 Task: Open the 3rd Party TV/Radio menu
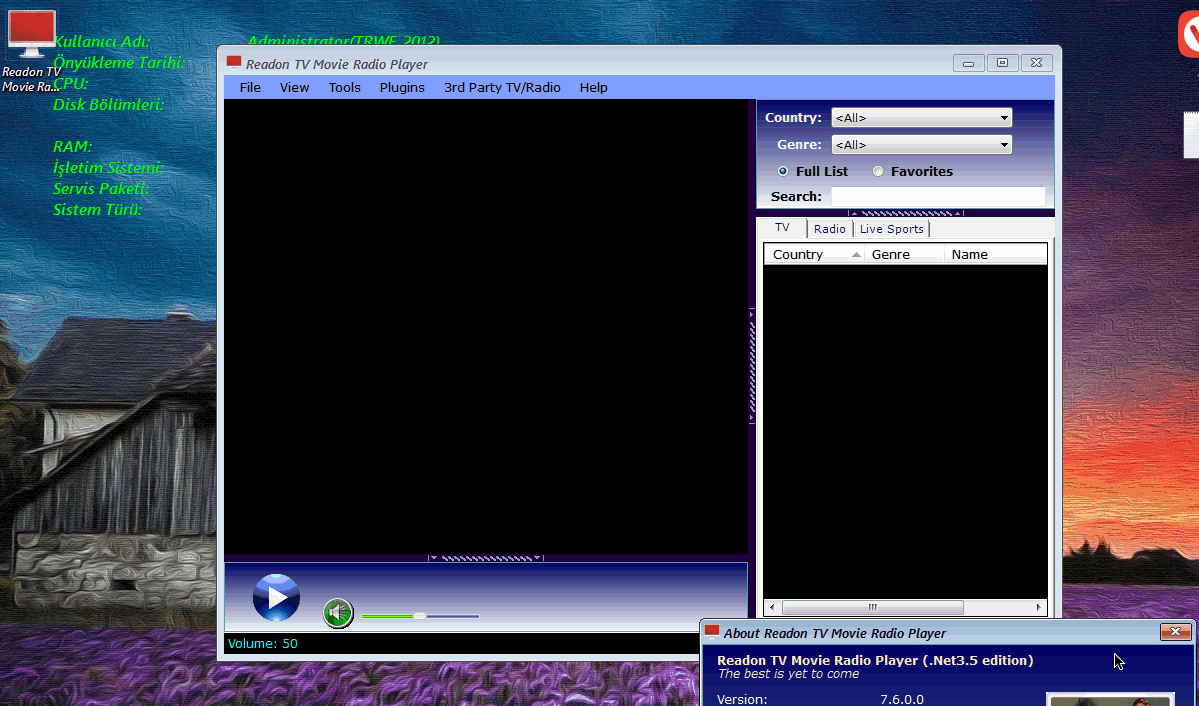point(502,87)
